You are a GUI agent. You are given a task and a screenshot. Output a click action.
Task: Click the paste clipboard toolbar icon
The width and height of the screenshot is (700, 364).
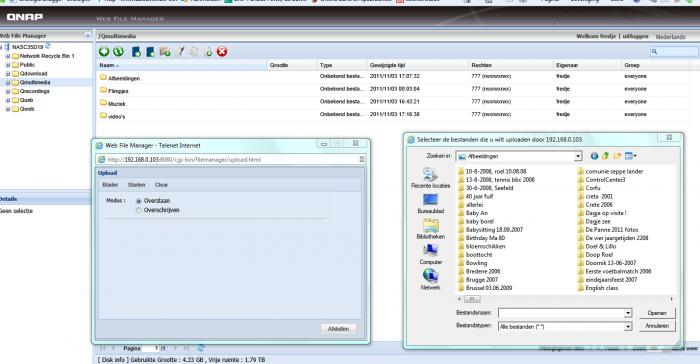coord(194,52)
